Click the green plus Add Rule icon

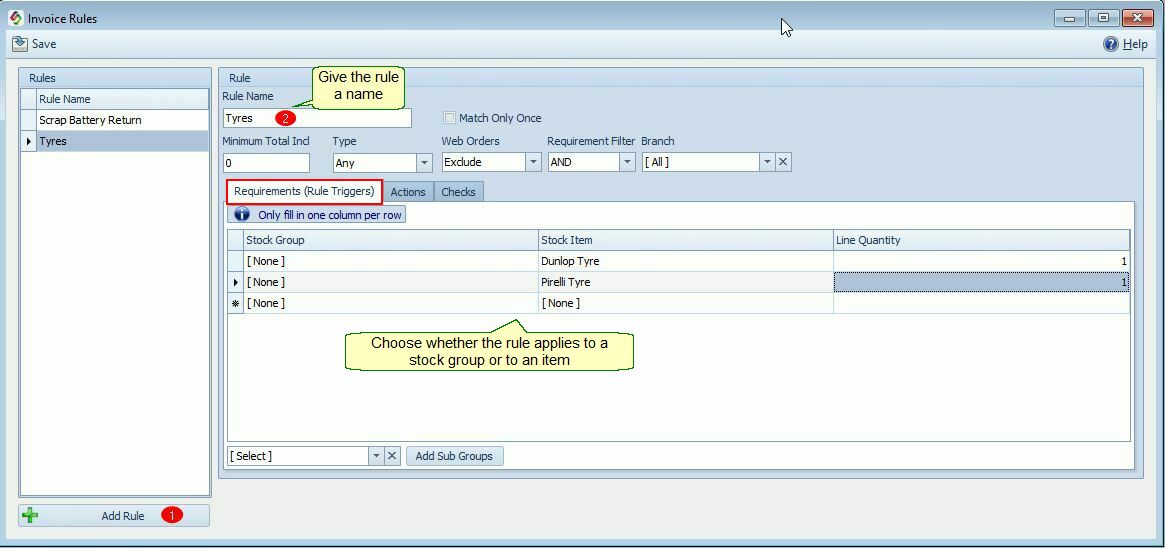point(30,515)
